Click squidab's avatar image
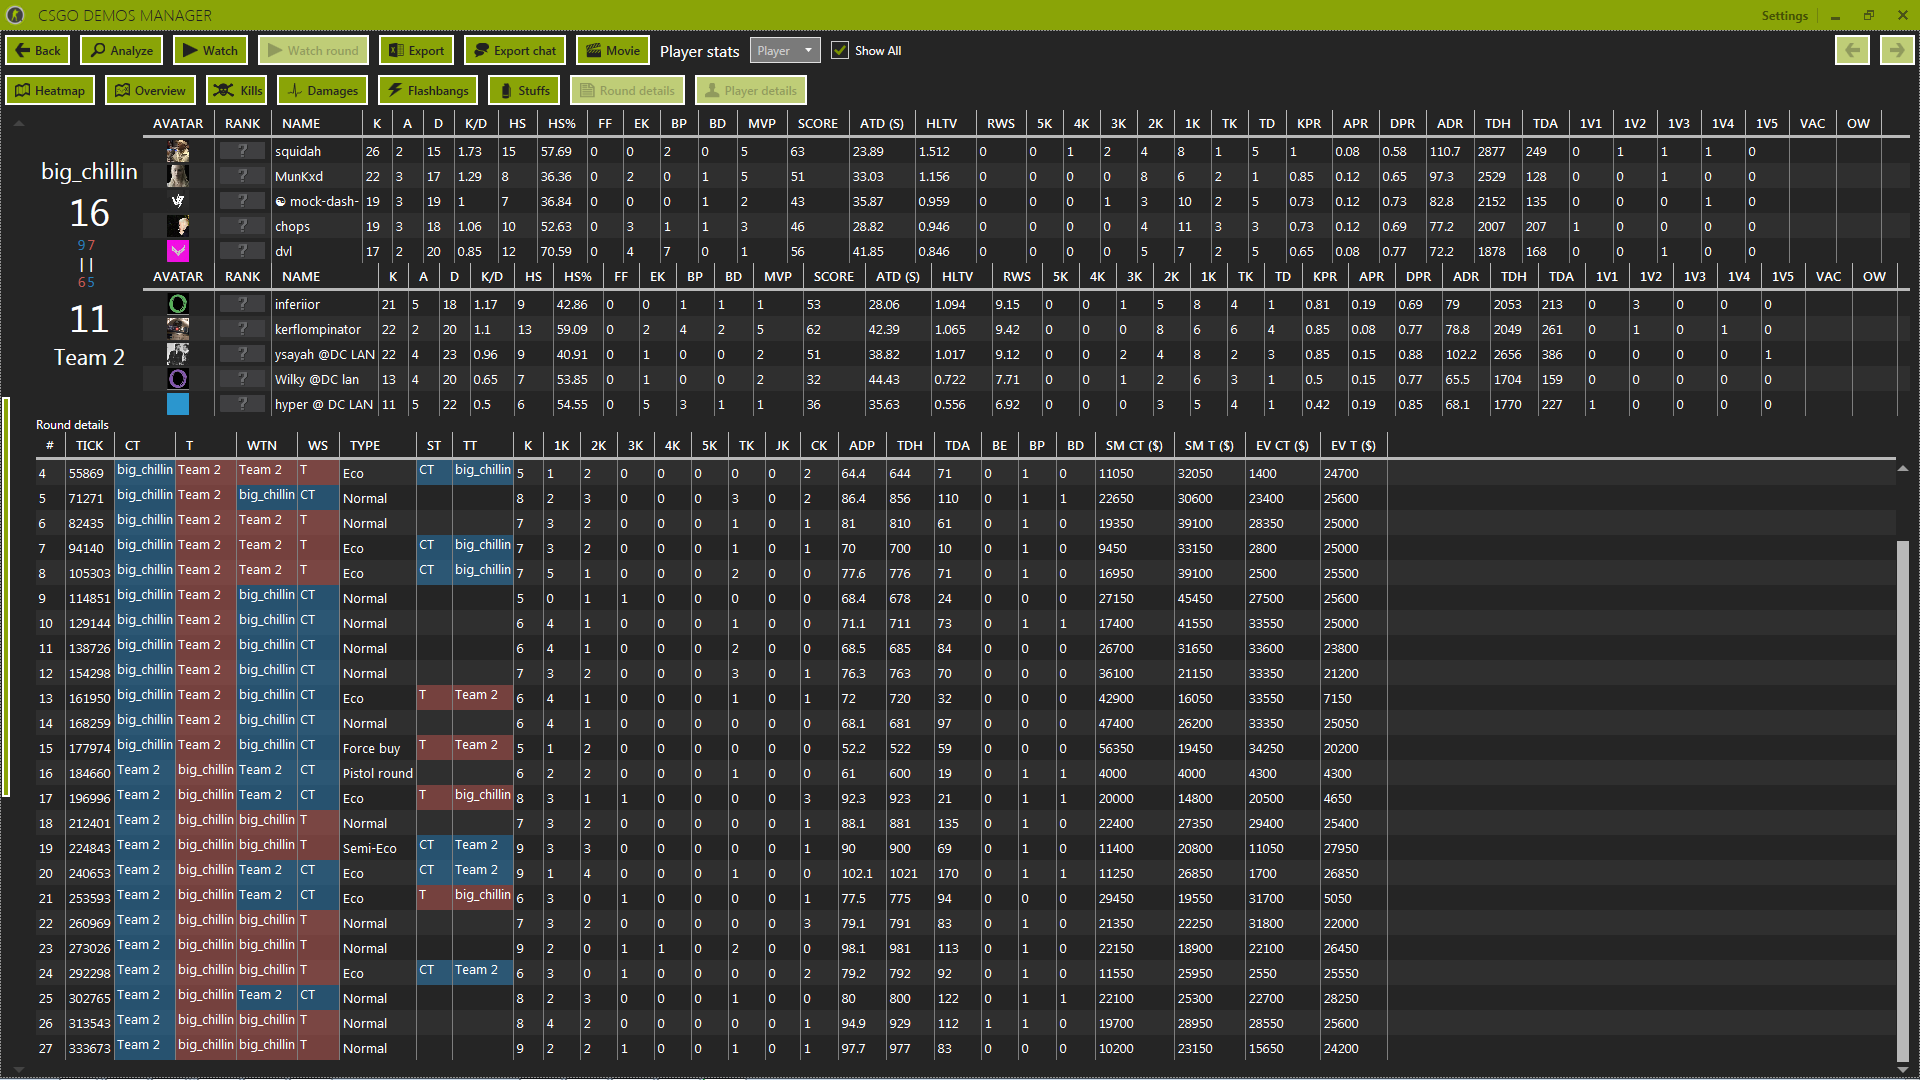The width and height of the screenshot is (1920, 1080). click(178, 151)
